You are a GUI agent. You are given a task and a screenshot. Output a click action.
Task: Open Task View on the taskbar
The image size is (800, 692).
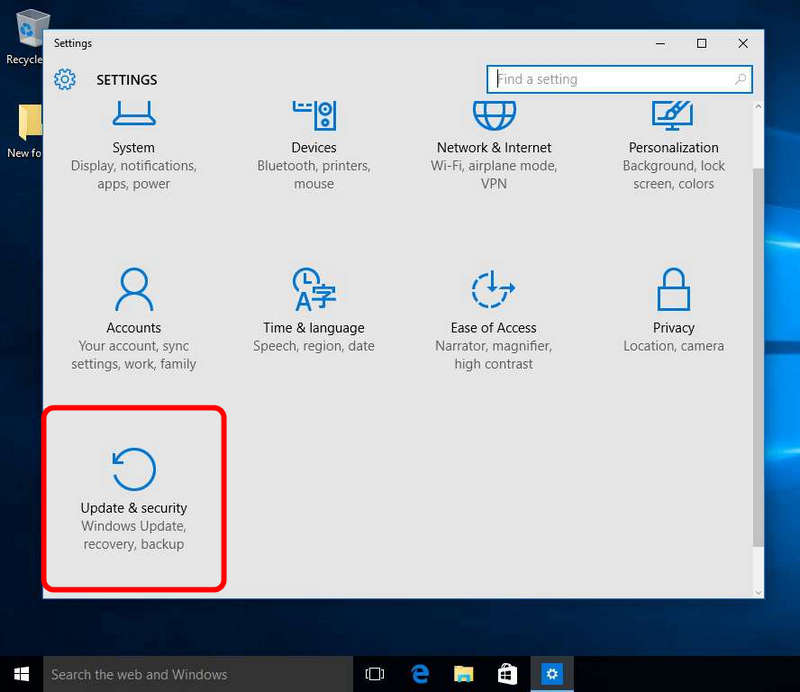[374, 674]
